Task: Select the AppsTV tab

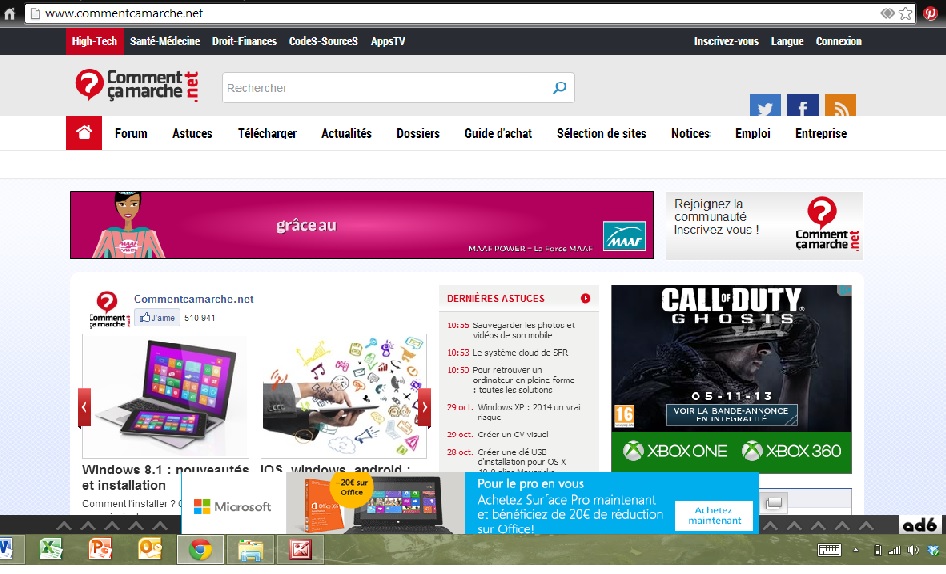Action: click(x=388, y=41)
